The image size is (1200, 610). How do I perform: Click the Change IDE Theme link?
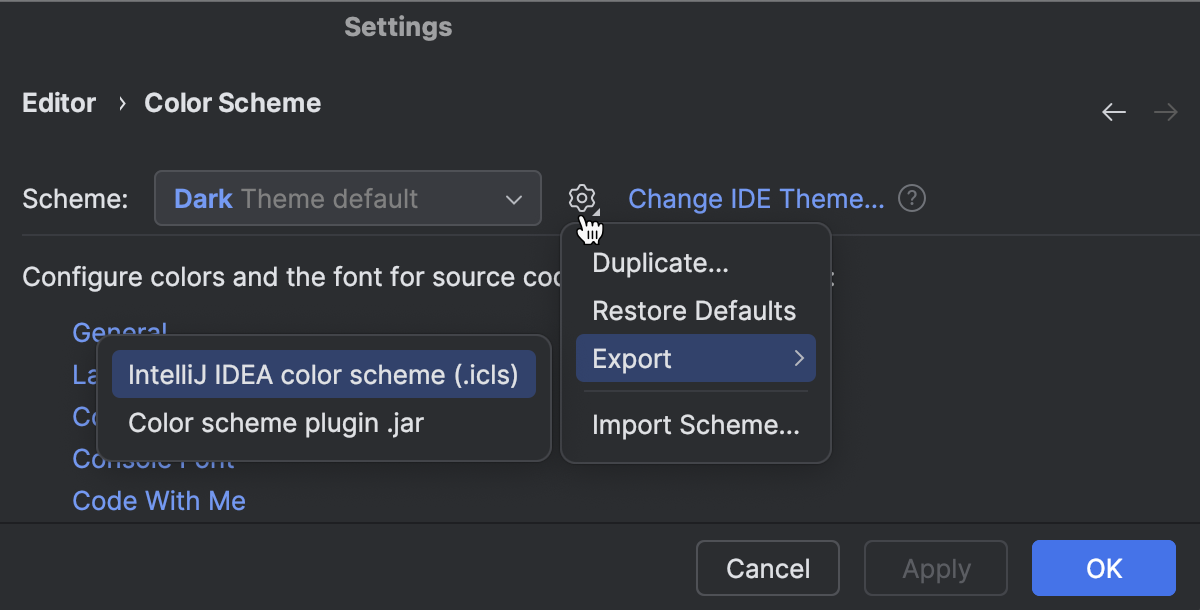click(756, 199)
